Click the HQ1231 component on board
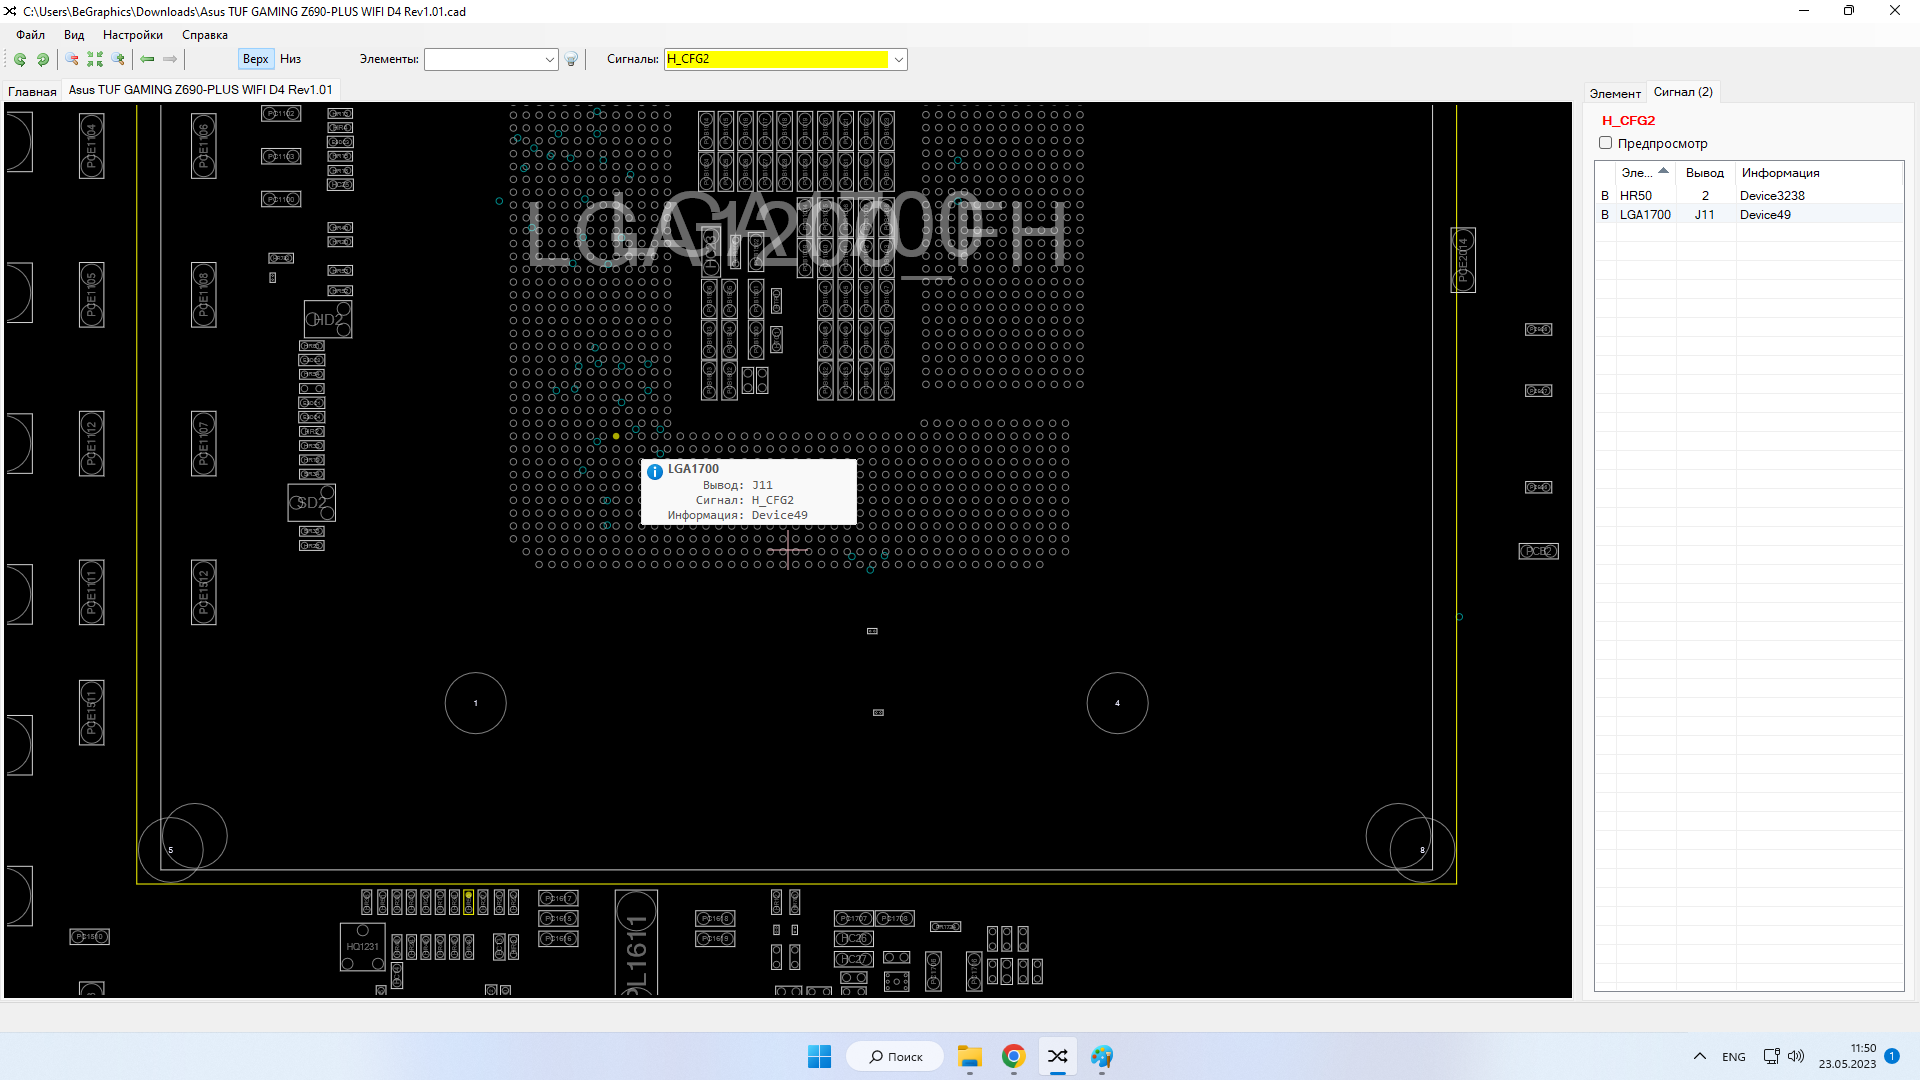 click(363, 947)
